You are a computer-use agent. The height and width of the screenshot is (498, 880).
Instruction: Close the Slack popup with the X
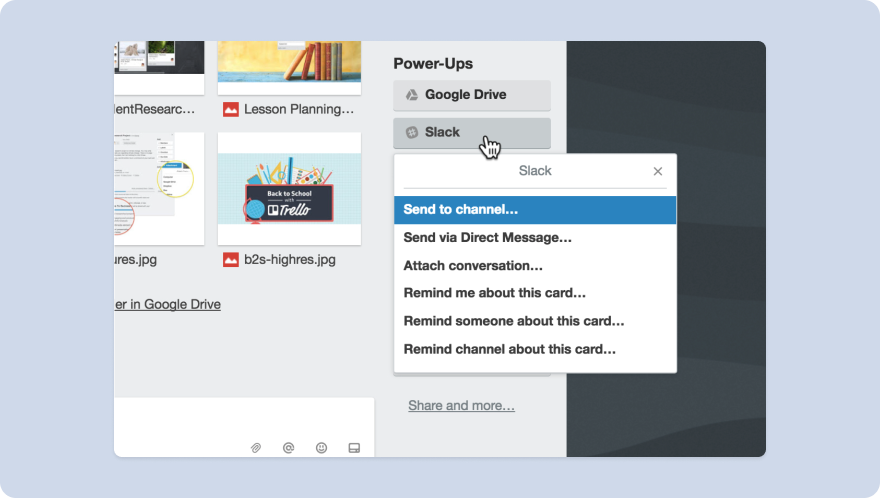657,171
